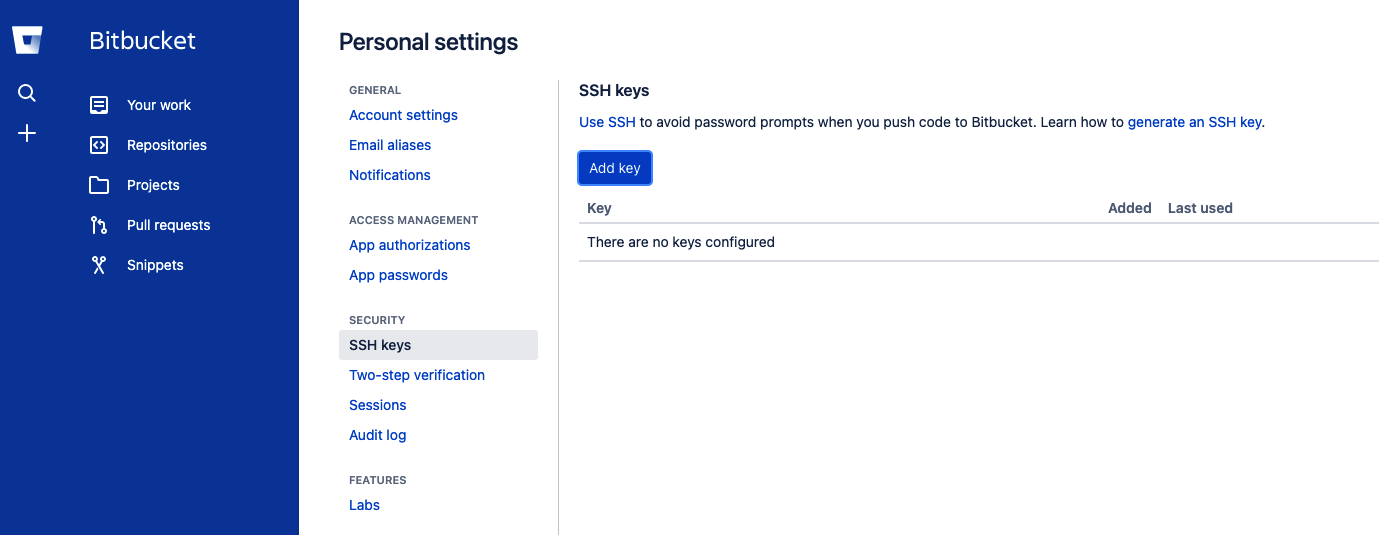Navigate to App passwords
Viewport: 1398px width, 535px height.
[x=398, y=275]
